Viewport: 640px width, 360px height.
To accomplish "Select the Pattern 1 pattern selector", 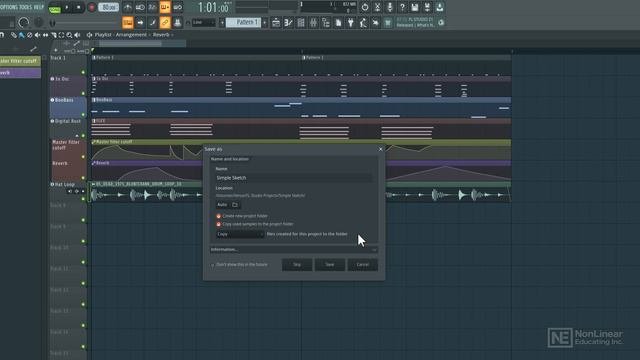I will pyautogui.click(x=244, y=22).
